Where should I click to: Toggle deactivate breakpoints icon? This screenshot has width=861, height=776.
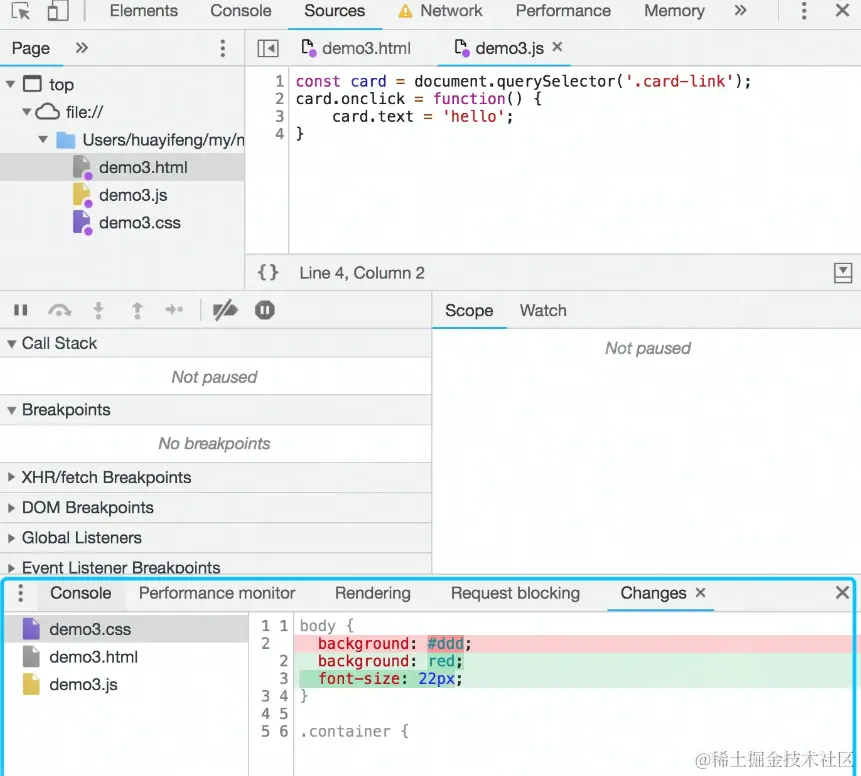(x=225, y=310)
